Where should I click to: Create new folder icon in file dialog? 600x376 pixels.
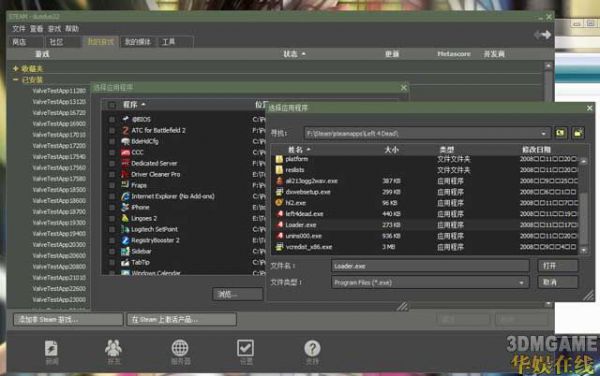(x=578, y=133)
